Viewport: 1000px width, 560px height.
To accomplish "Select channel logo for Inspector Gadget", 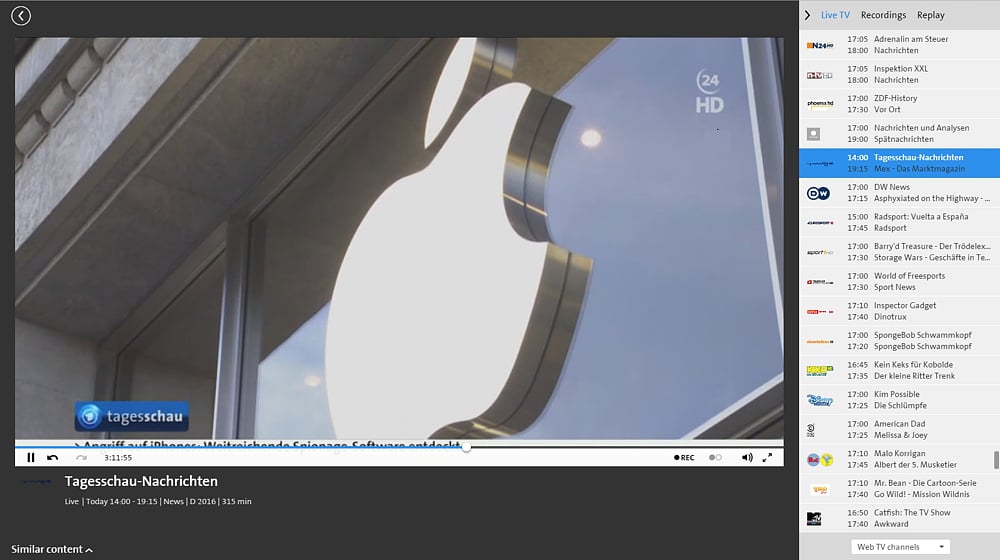I will pos(820,312).
